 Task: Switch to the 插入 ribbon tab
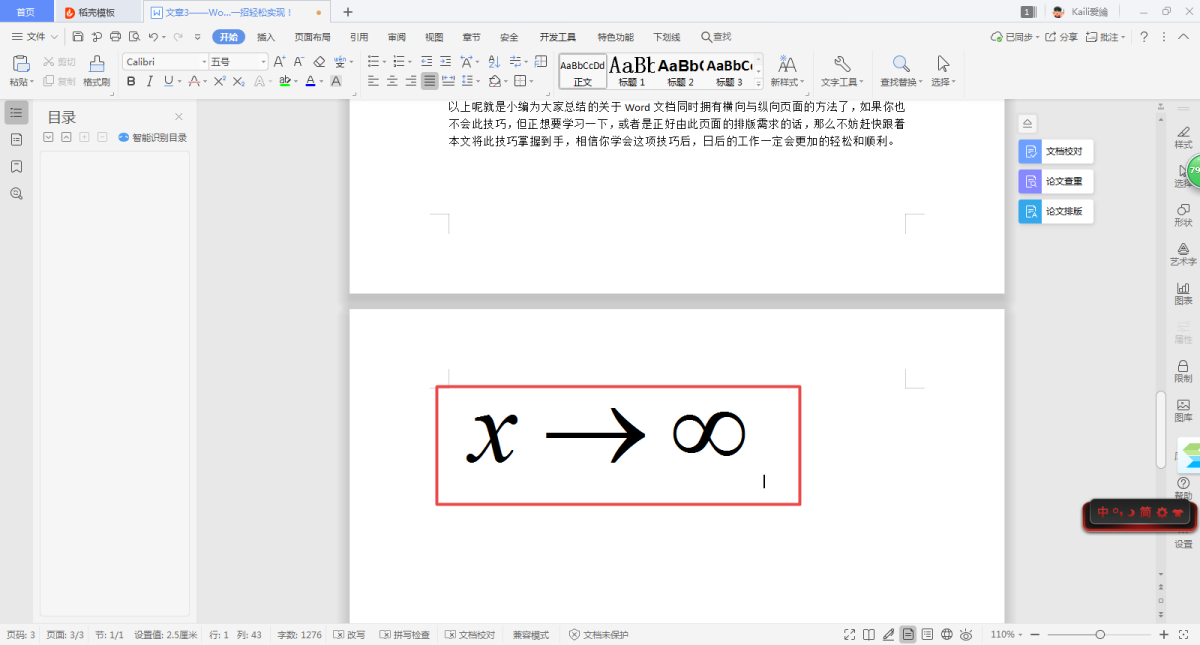point(266,37)
